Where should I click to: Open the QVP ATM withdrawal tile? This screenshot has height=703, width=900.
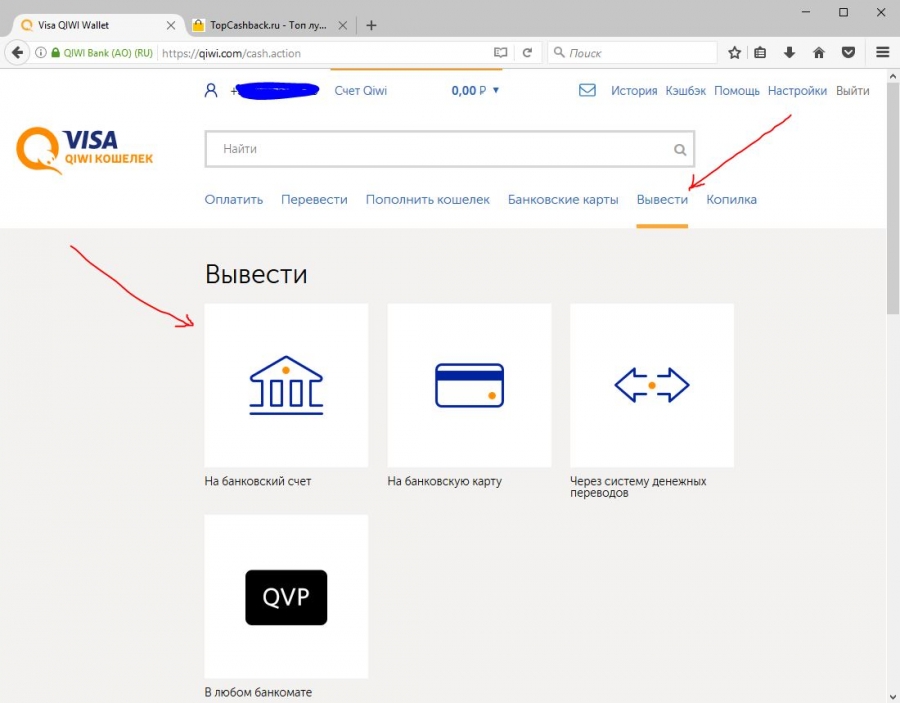point(286,597)
